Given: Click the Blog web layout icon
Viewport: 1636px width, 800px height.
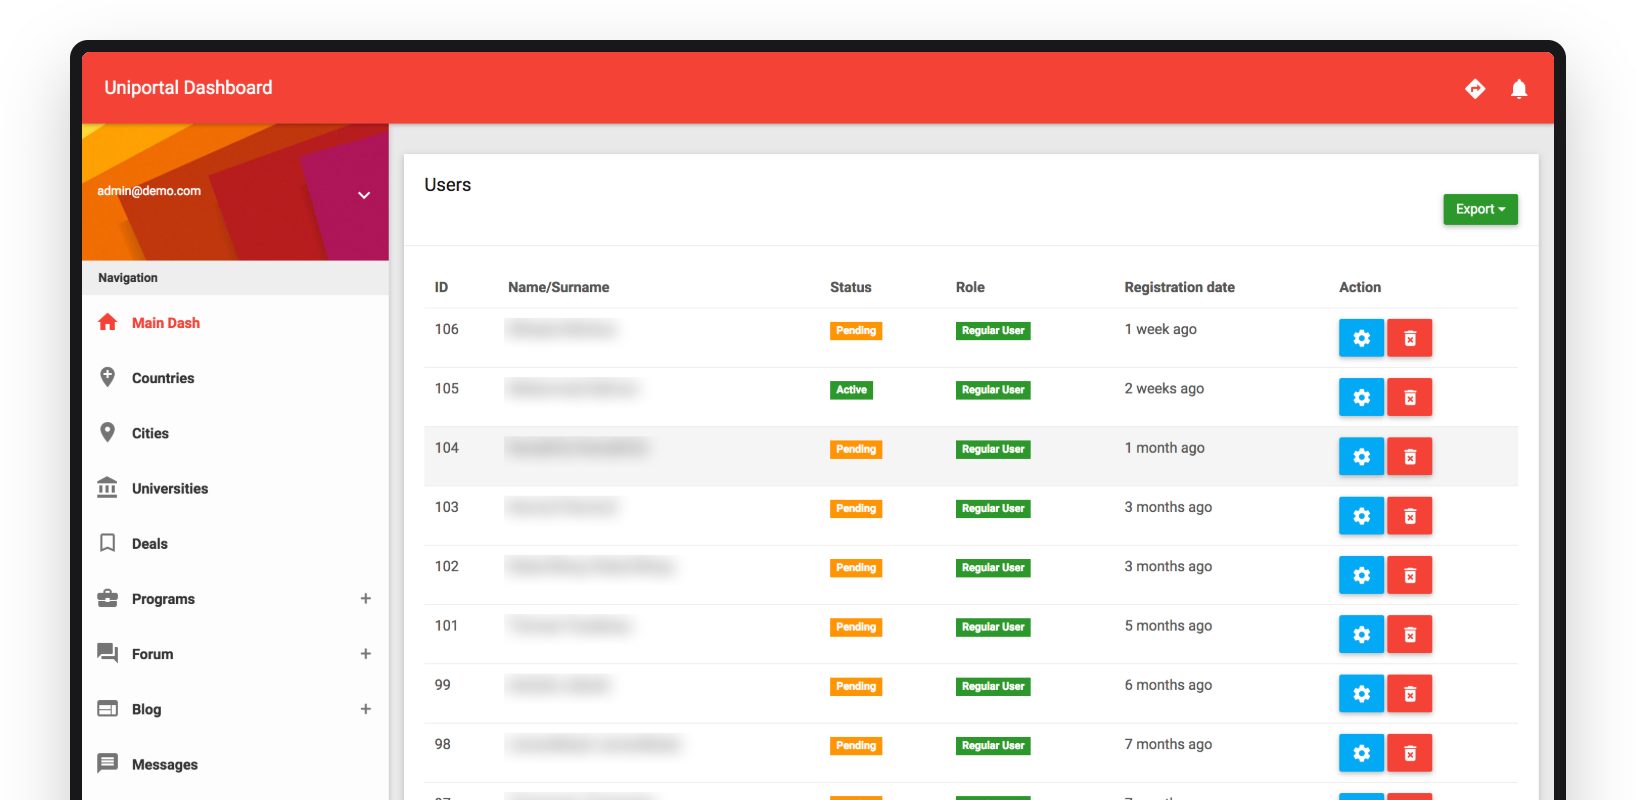Looking at the screenshot, I should pyautogui.click(x=107, y=708).
